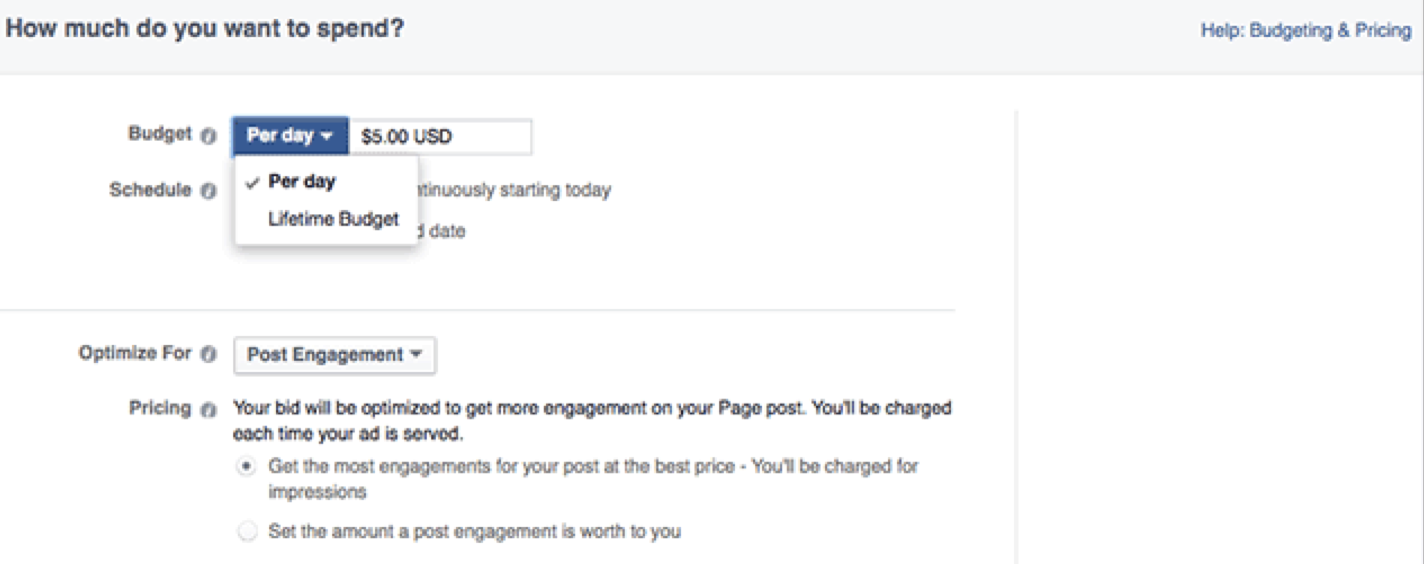Open the Optimize For info tooltip icon

[x=208, y=355]
